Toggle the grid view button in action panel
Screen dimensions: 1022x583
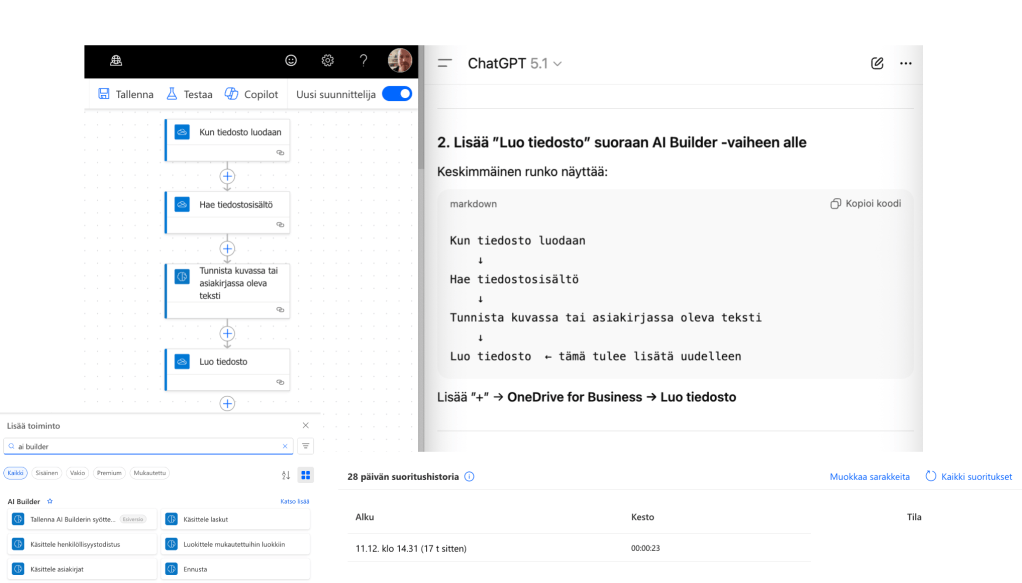click(x=305, y=474)
